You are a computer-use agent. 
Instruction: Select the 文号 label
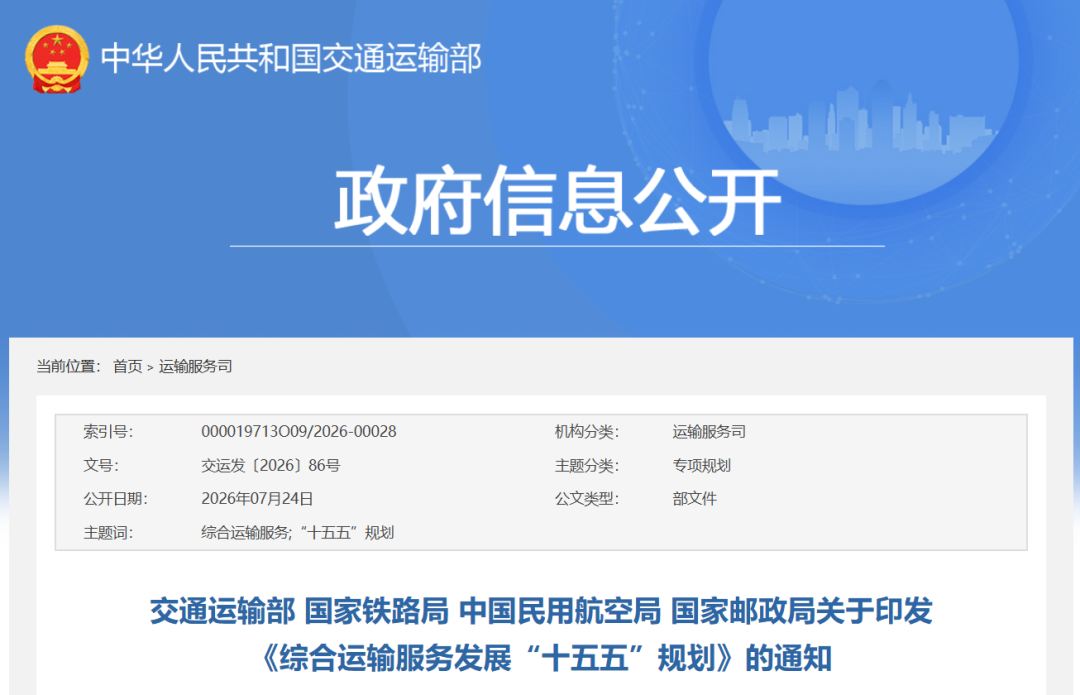point(101,466)
